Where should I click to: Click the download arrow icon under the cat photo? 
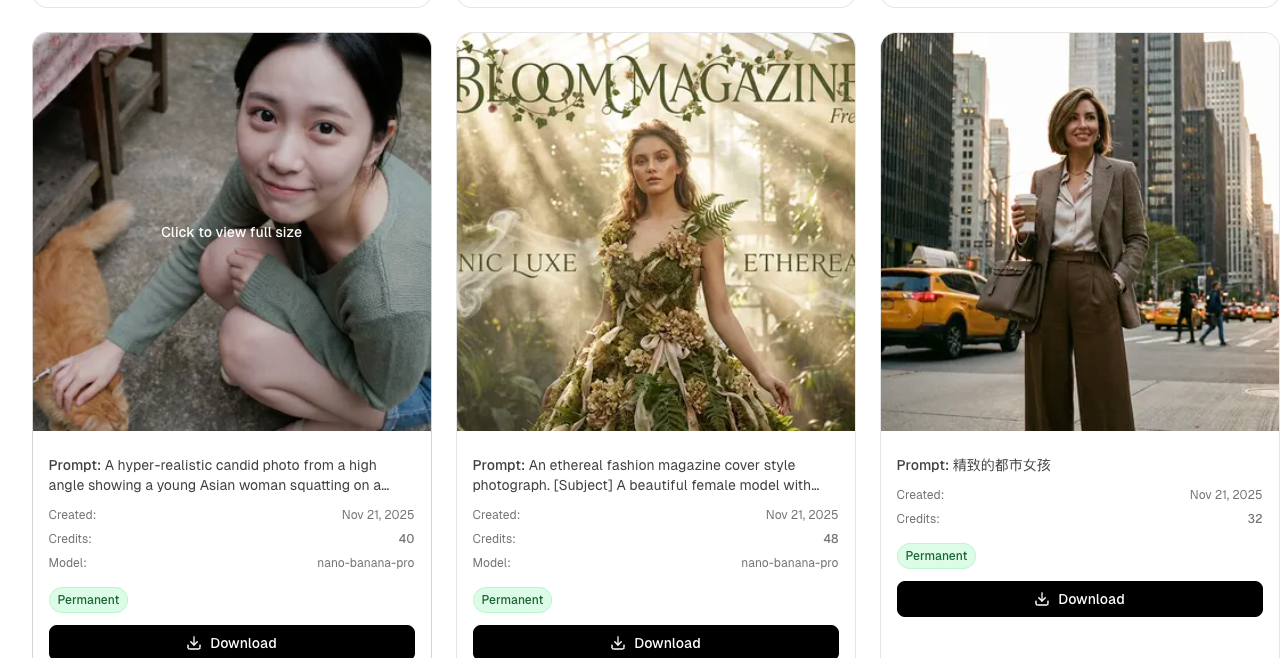[x=194, y=643]
